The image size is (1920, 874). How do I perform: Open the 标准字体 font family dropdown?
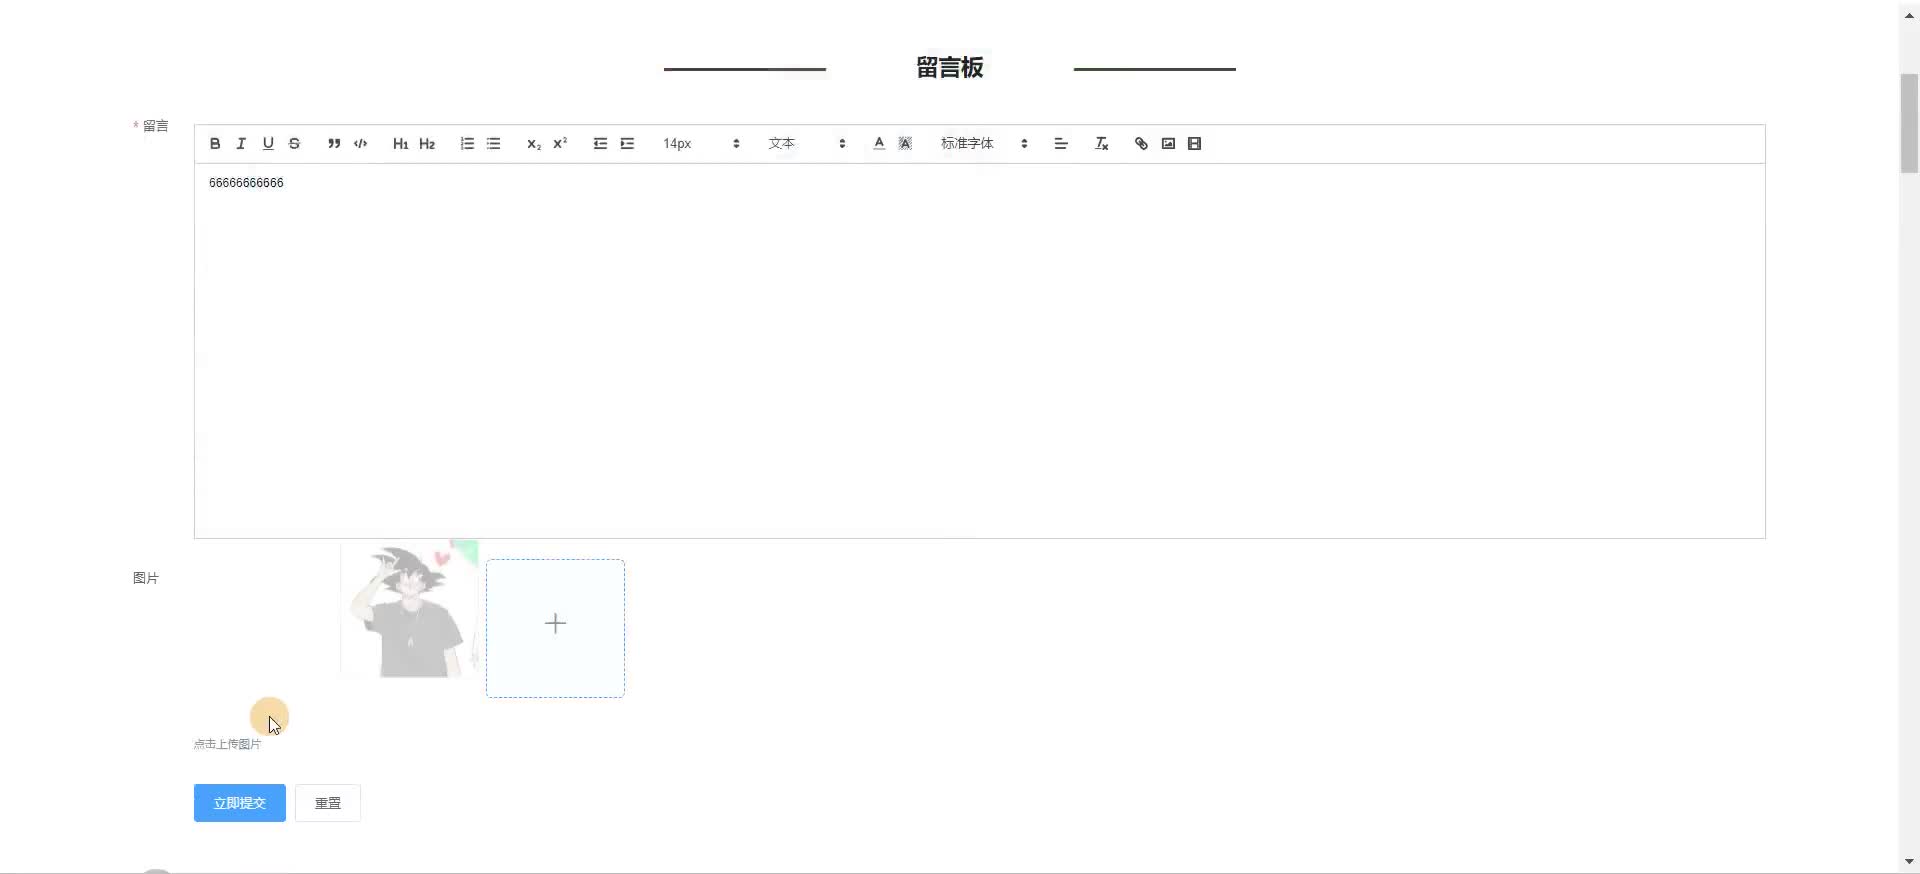coord(984,144)
